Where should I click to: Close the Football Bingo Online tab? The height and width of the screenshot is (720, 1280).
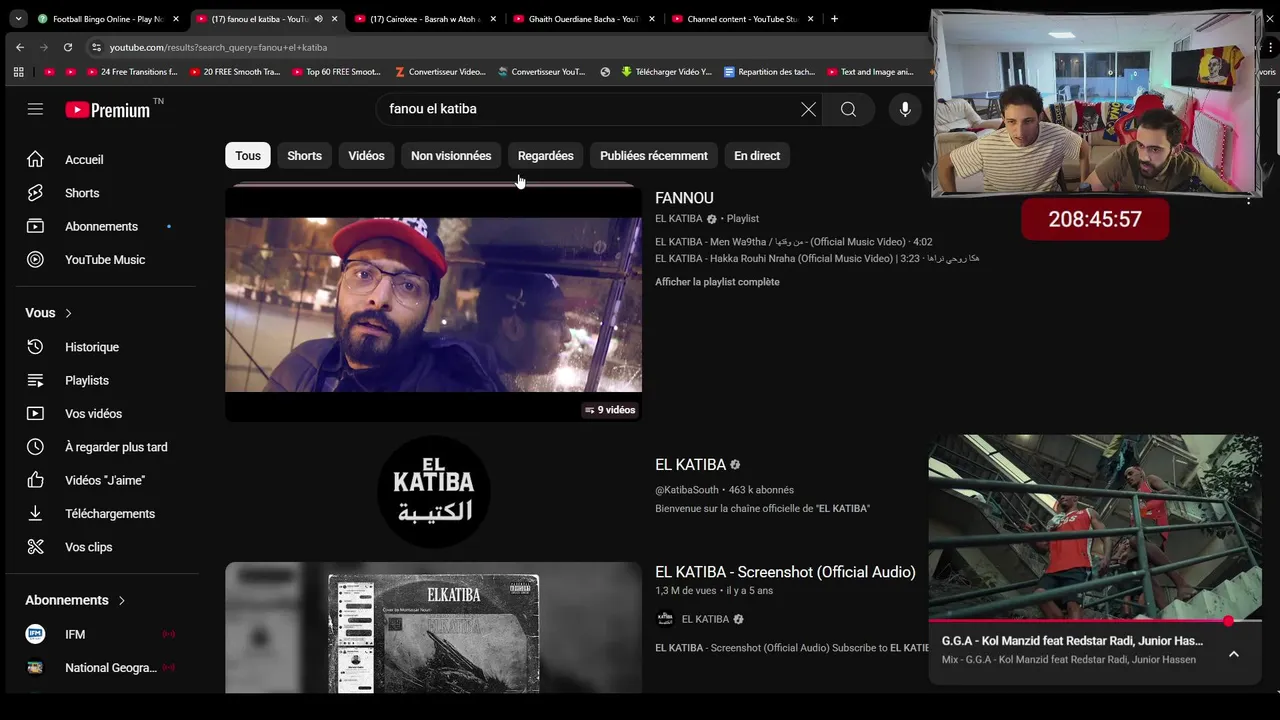click(176, 18)
